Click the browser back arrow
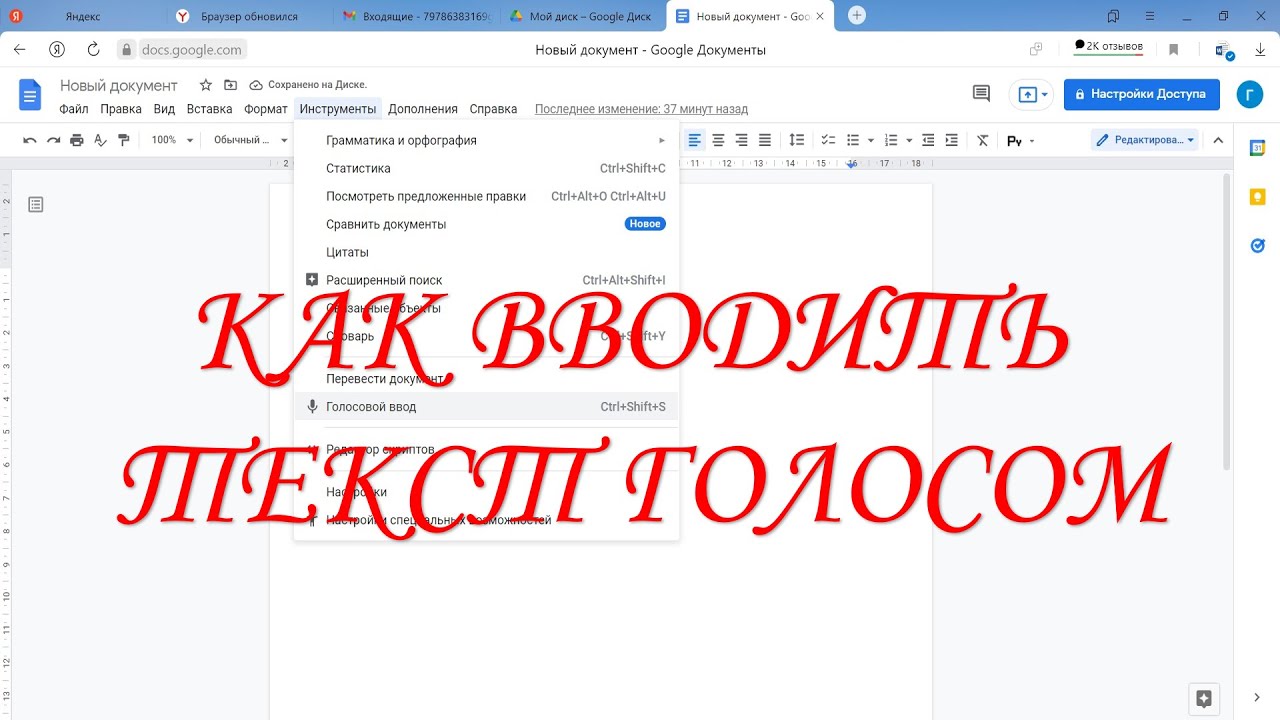 [20, 49]
